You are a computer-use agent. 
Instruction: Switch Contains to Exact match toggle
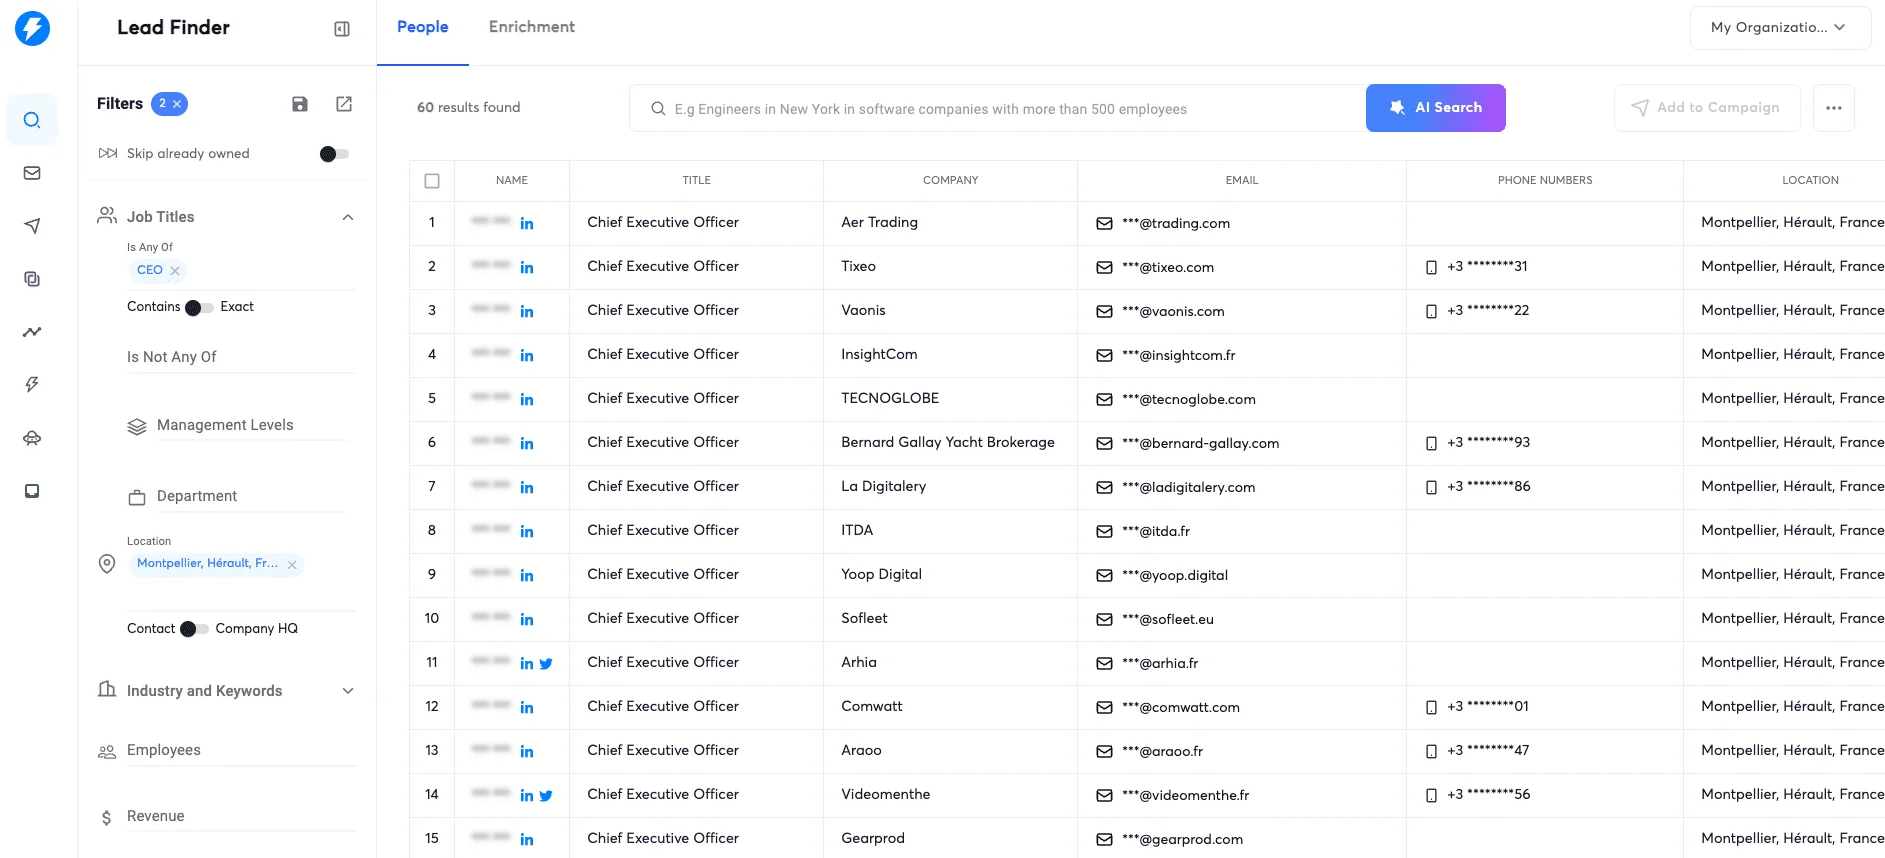point(200,308)
